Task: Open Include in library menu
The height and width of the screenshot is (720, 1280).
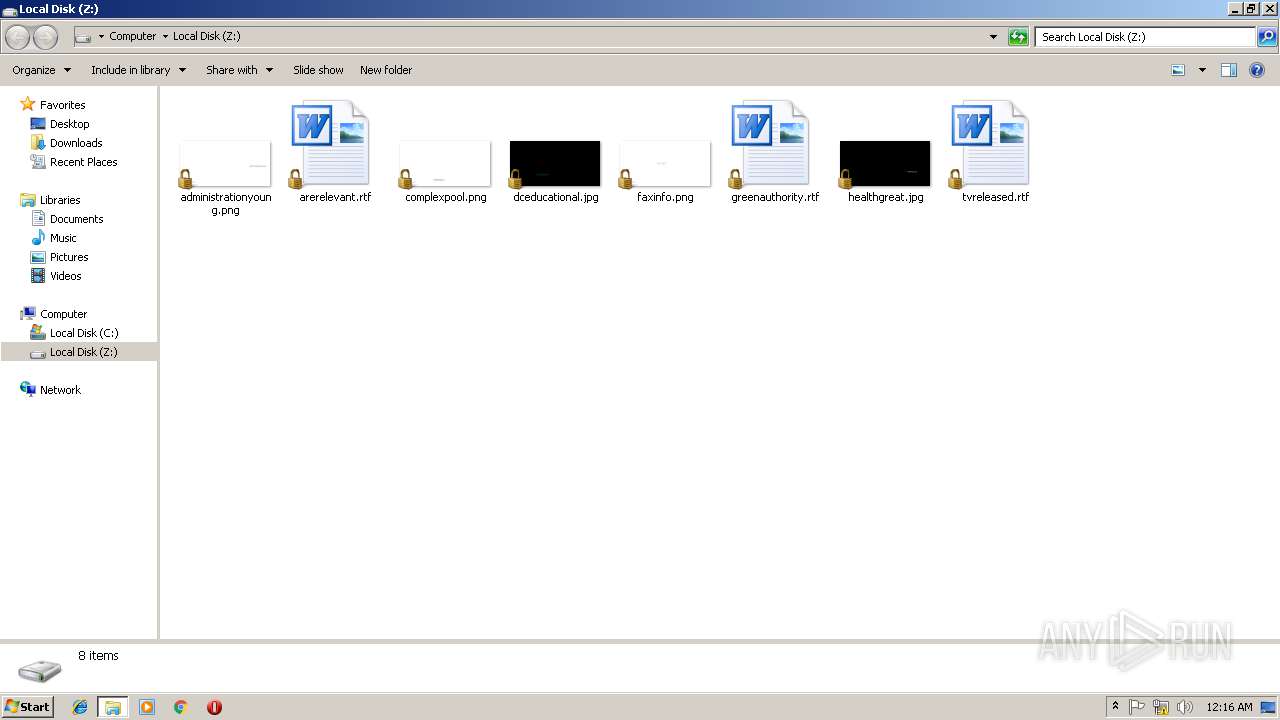Action: tap(139, 70)
